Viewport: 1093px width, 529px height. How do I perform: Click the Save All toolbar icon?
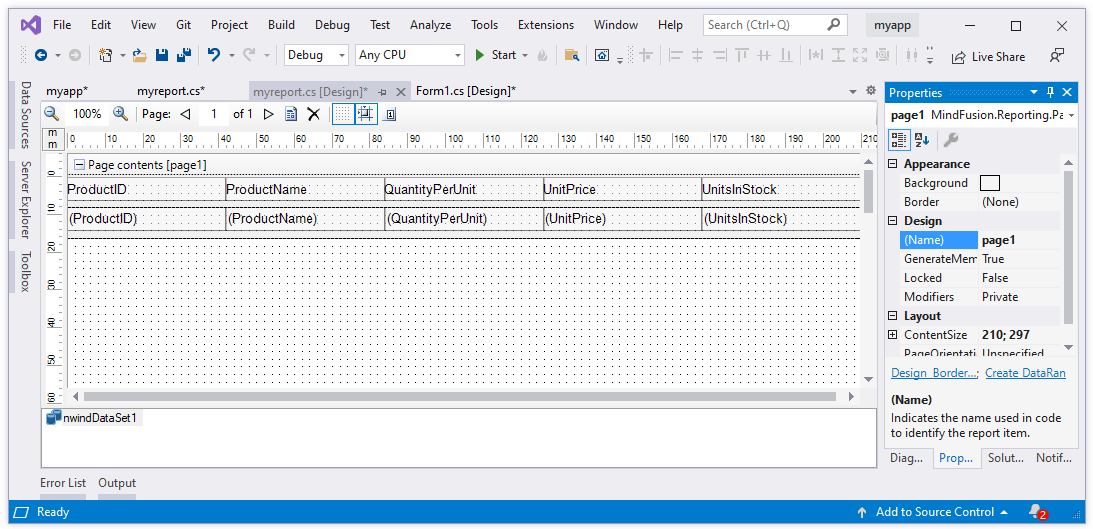click(184, 55)
